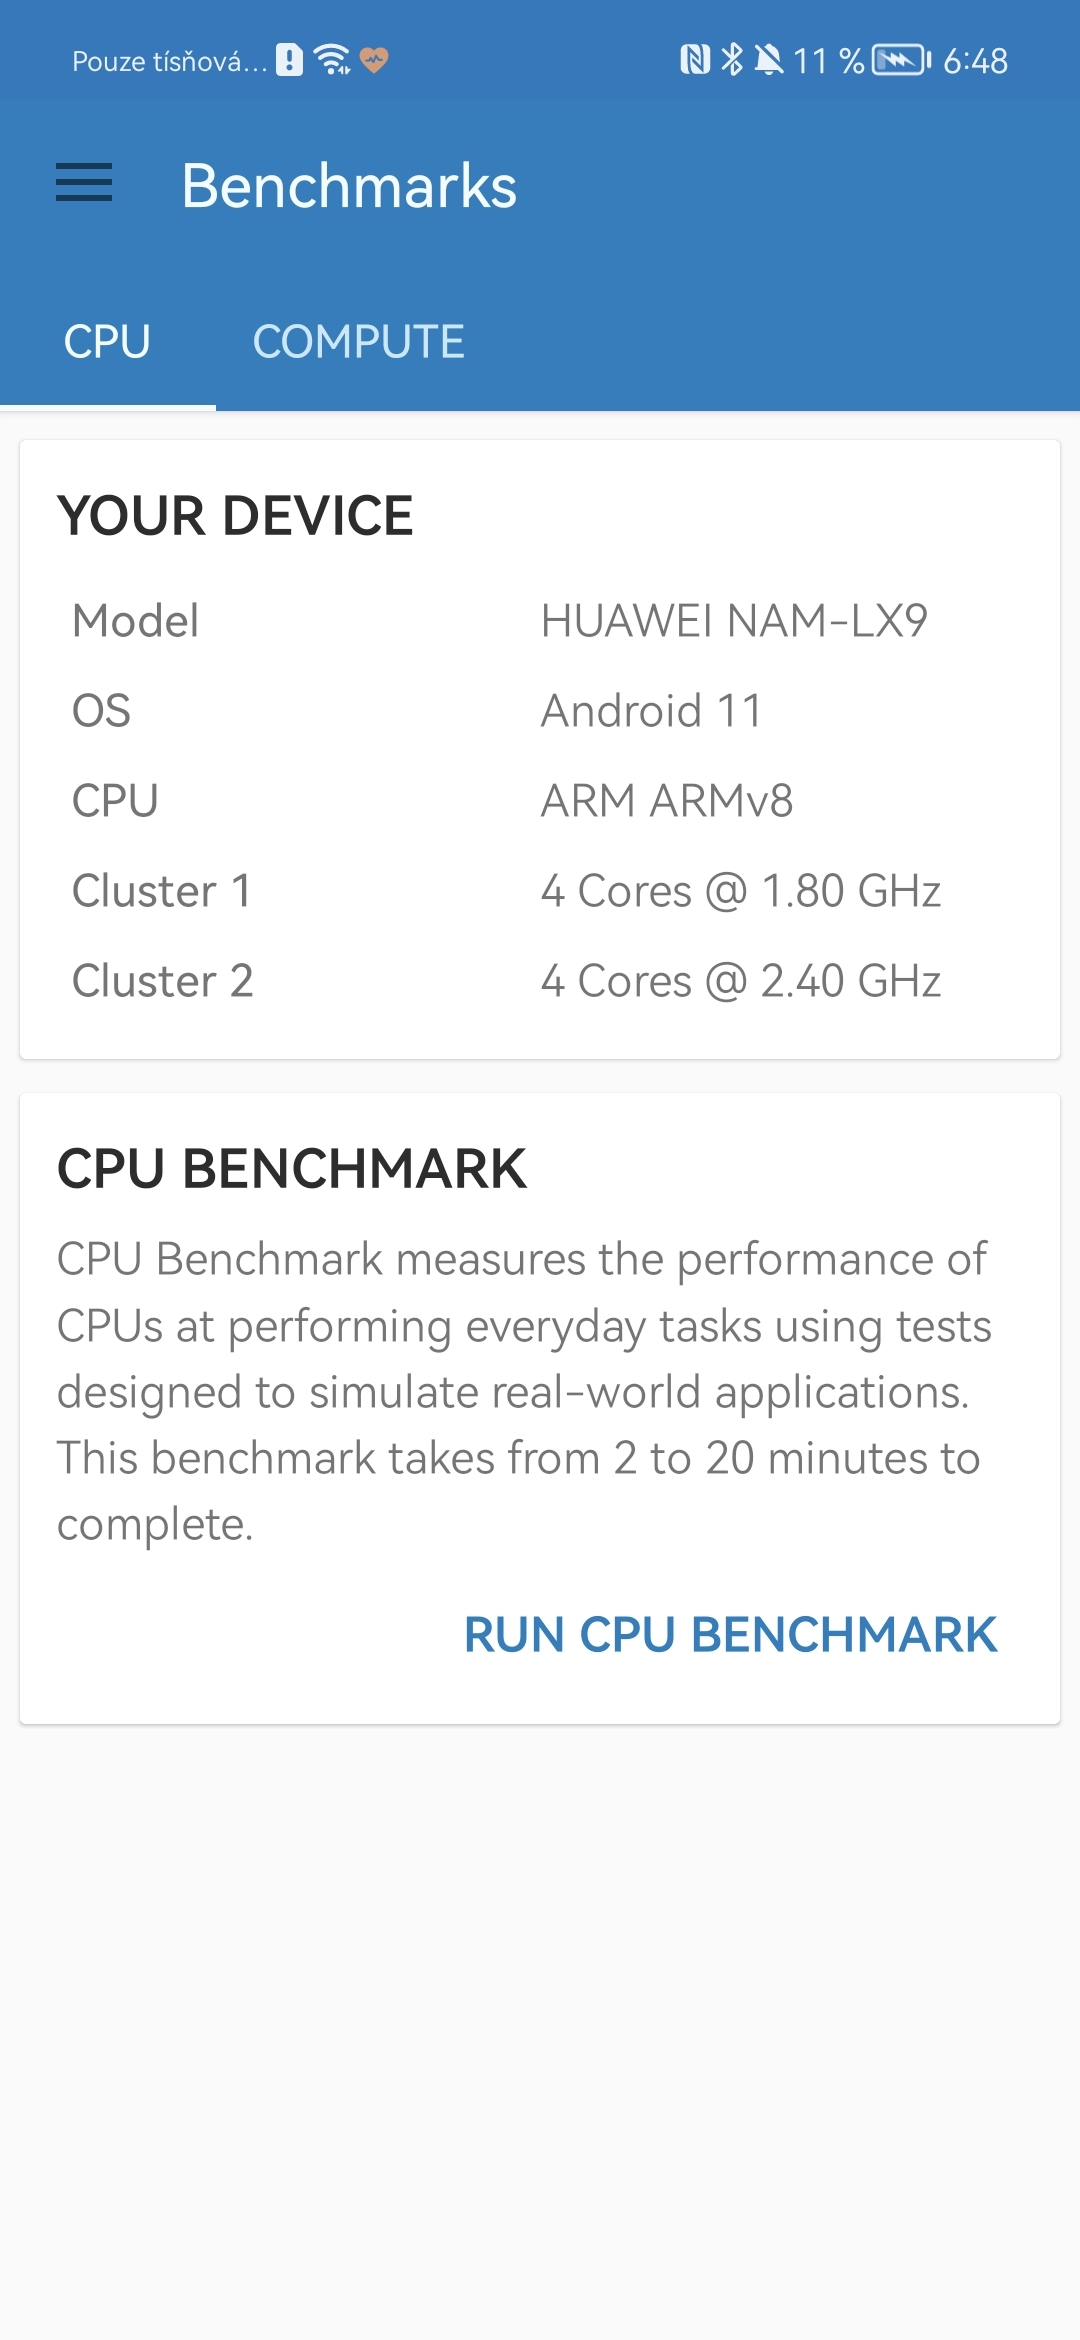Tap the NFC status bar icon
Screen dimensions: 1080x2340
point(694,60)
